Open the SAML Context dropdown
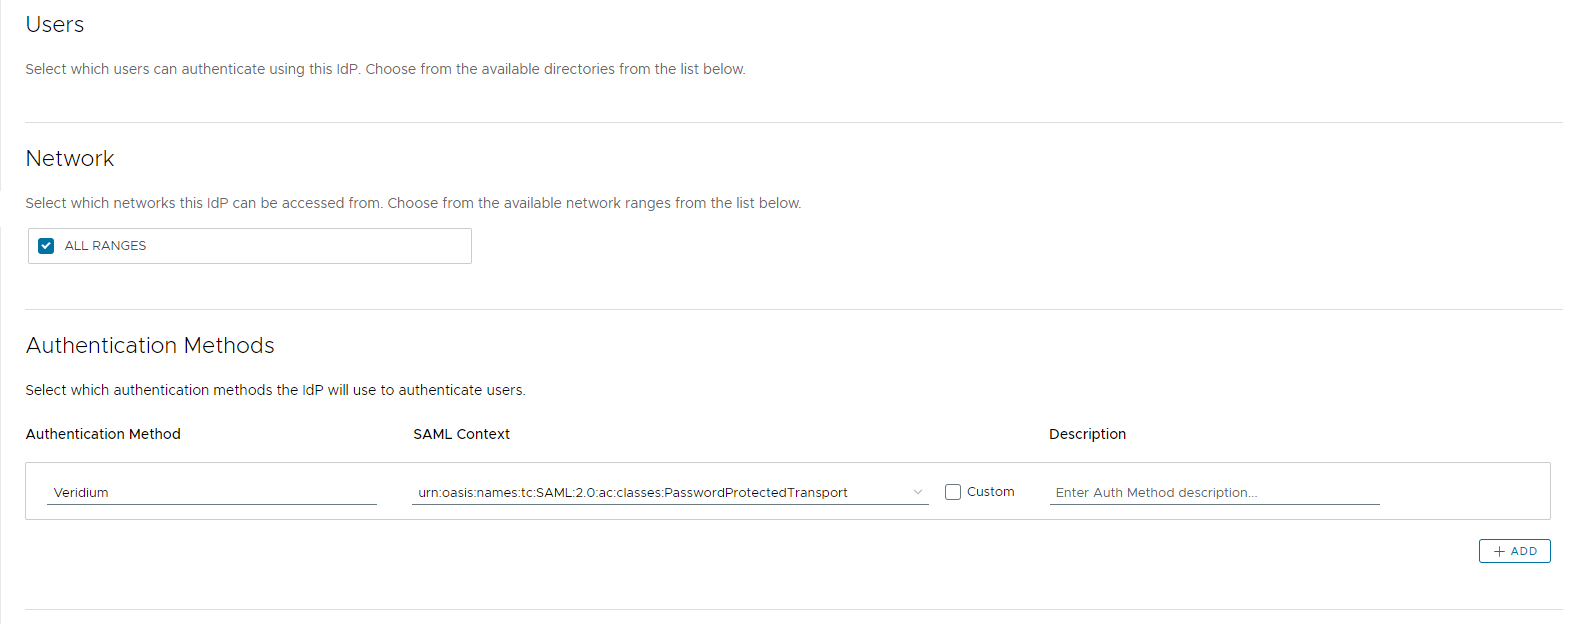 [660, 492]
